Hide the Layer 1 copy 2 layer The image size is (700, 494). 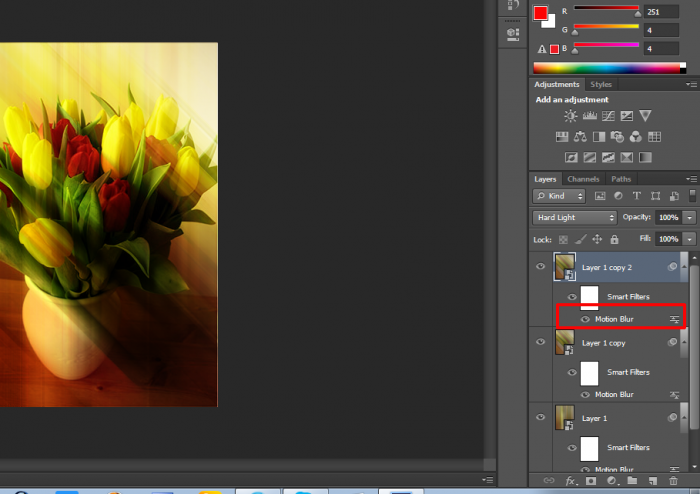click(x=541, y=267)
